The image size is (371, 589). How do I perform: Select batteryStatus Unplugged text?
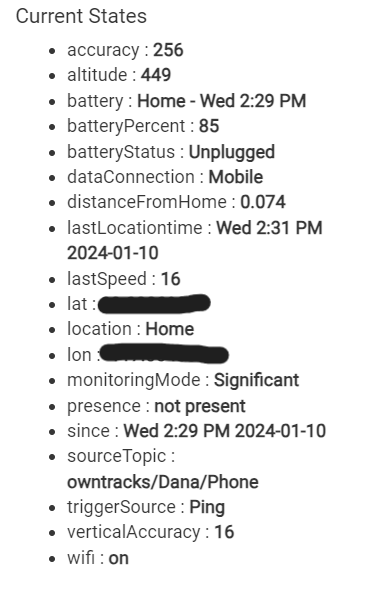pyautogui.click(x=232, y=152)
